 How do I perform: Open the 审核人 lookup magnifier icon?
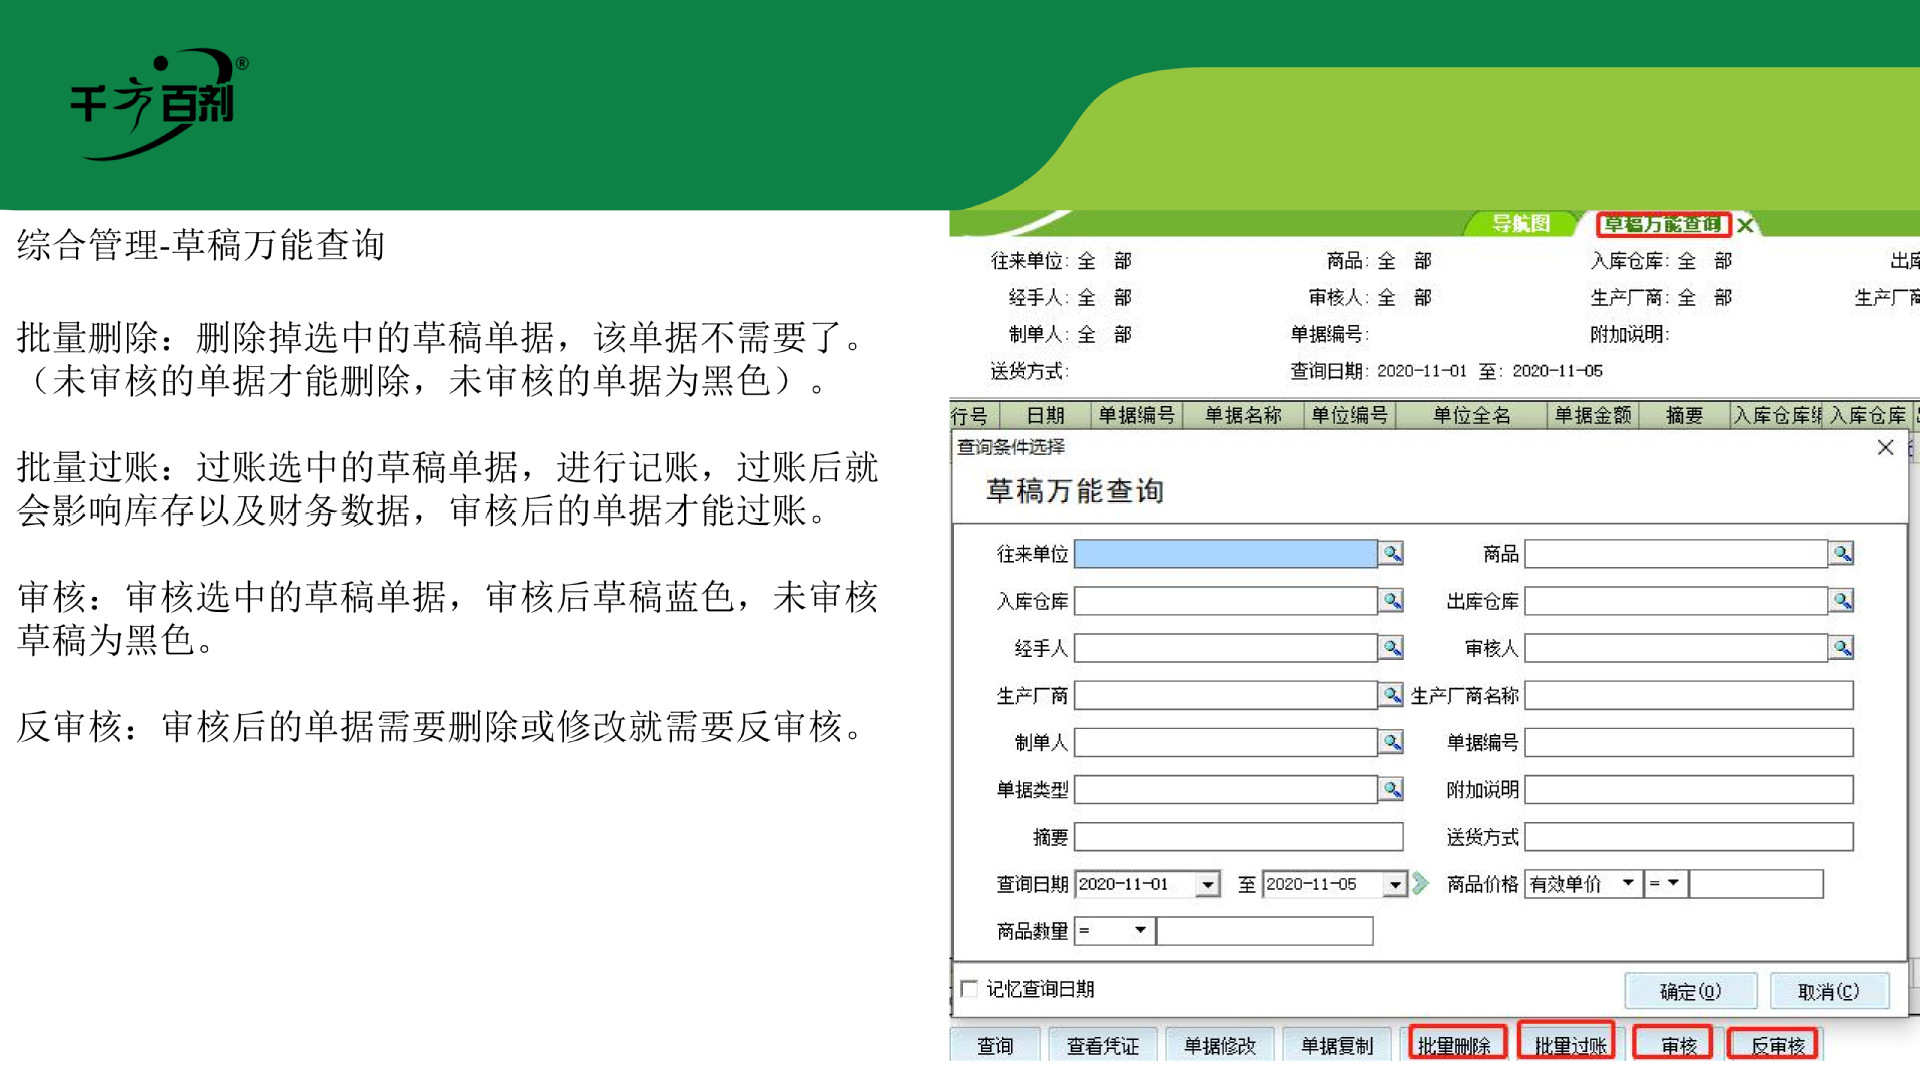click(1843, 648)
